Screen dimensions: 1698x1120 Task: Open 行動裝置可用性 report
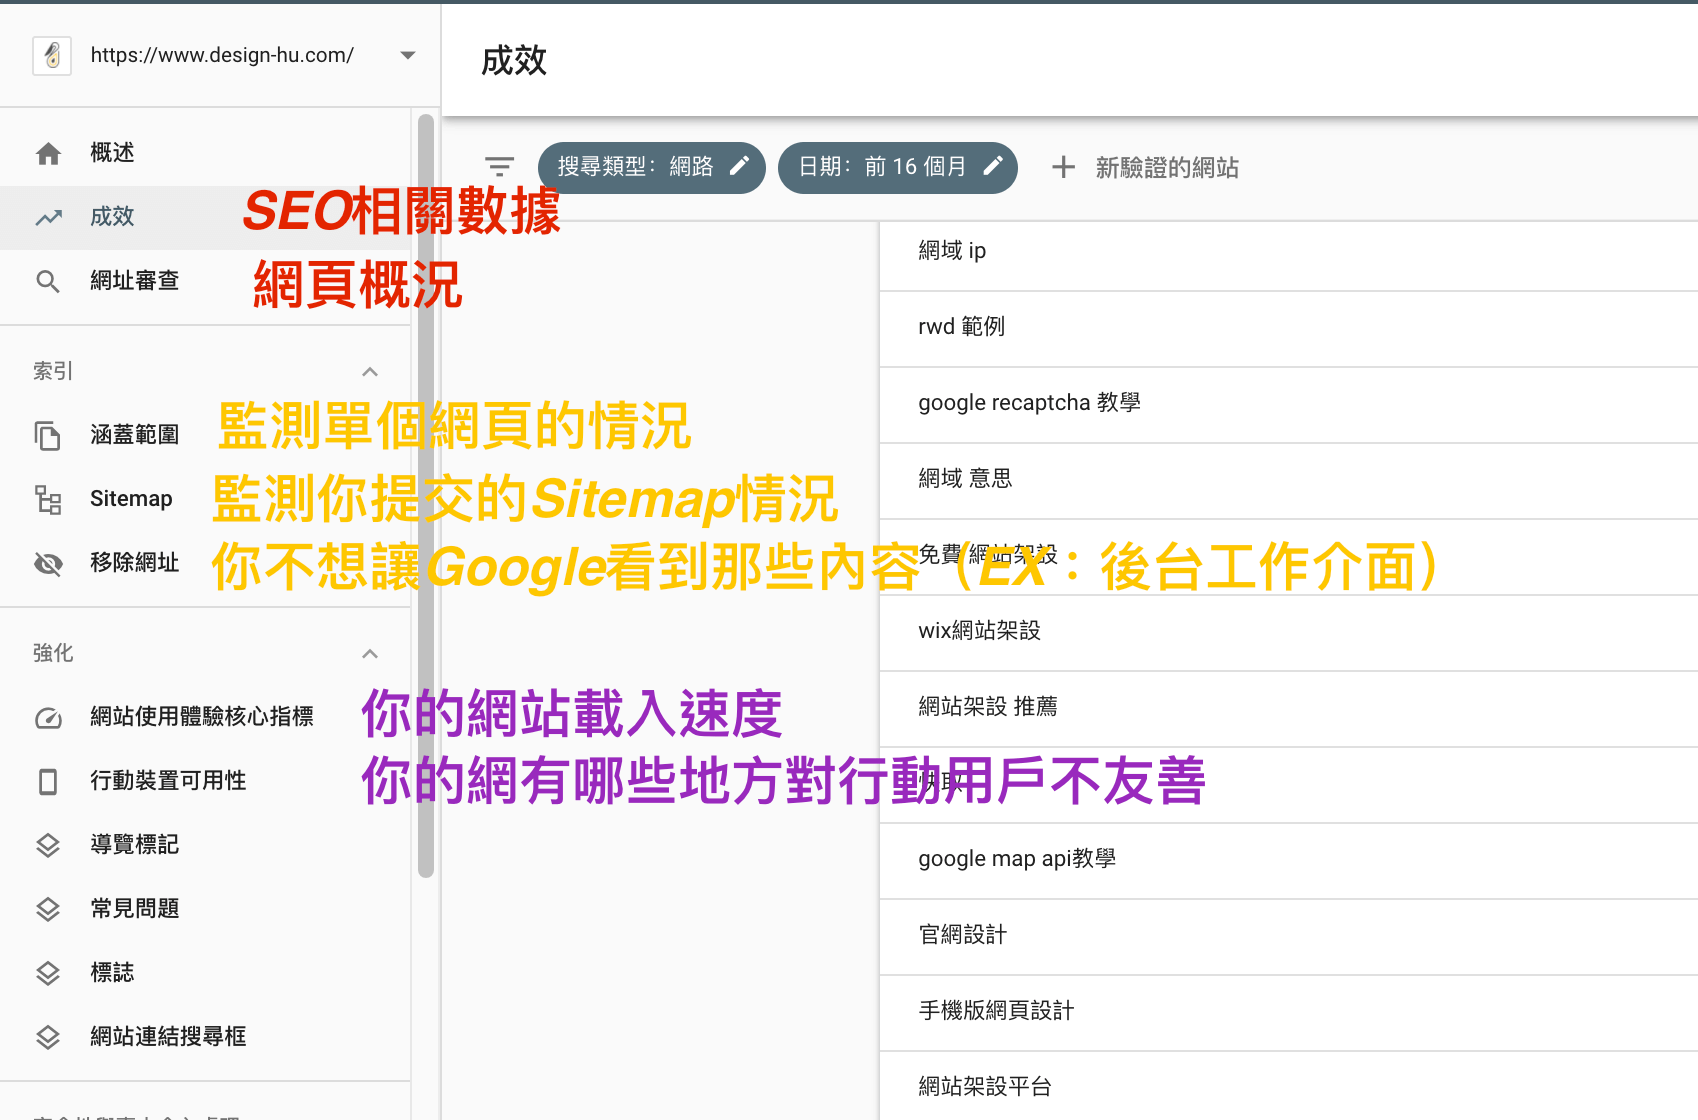(x=205, y=781)
